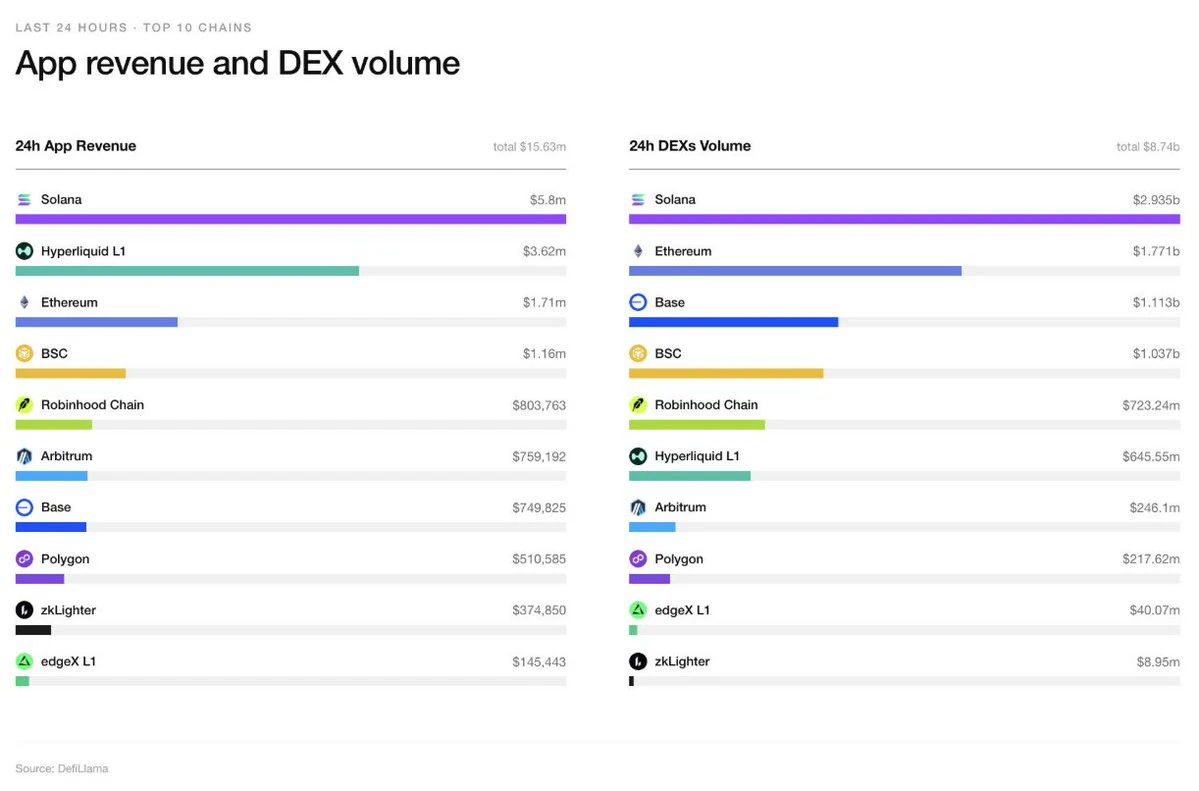Click the Arbitrum icon in DEXs Volume list
Viewport: 1199px width, 791px height.
(638, 507)
